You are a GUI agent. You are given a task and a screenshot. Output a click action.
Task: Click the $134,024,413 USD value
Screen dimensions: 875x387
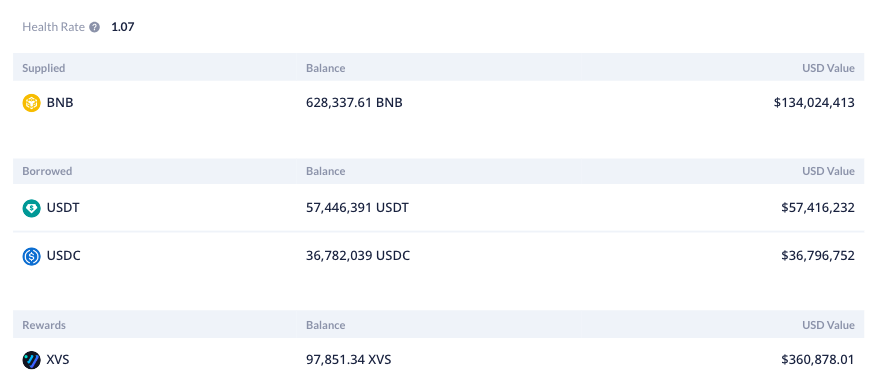pos(814,103)
